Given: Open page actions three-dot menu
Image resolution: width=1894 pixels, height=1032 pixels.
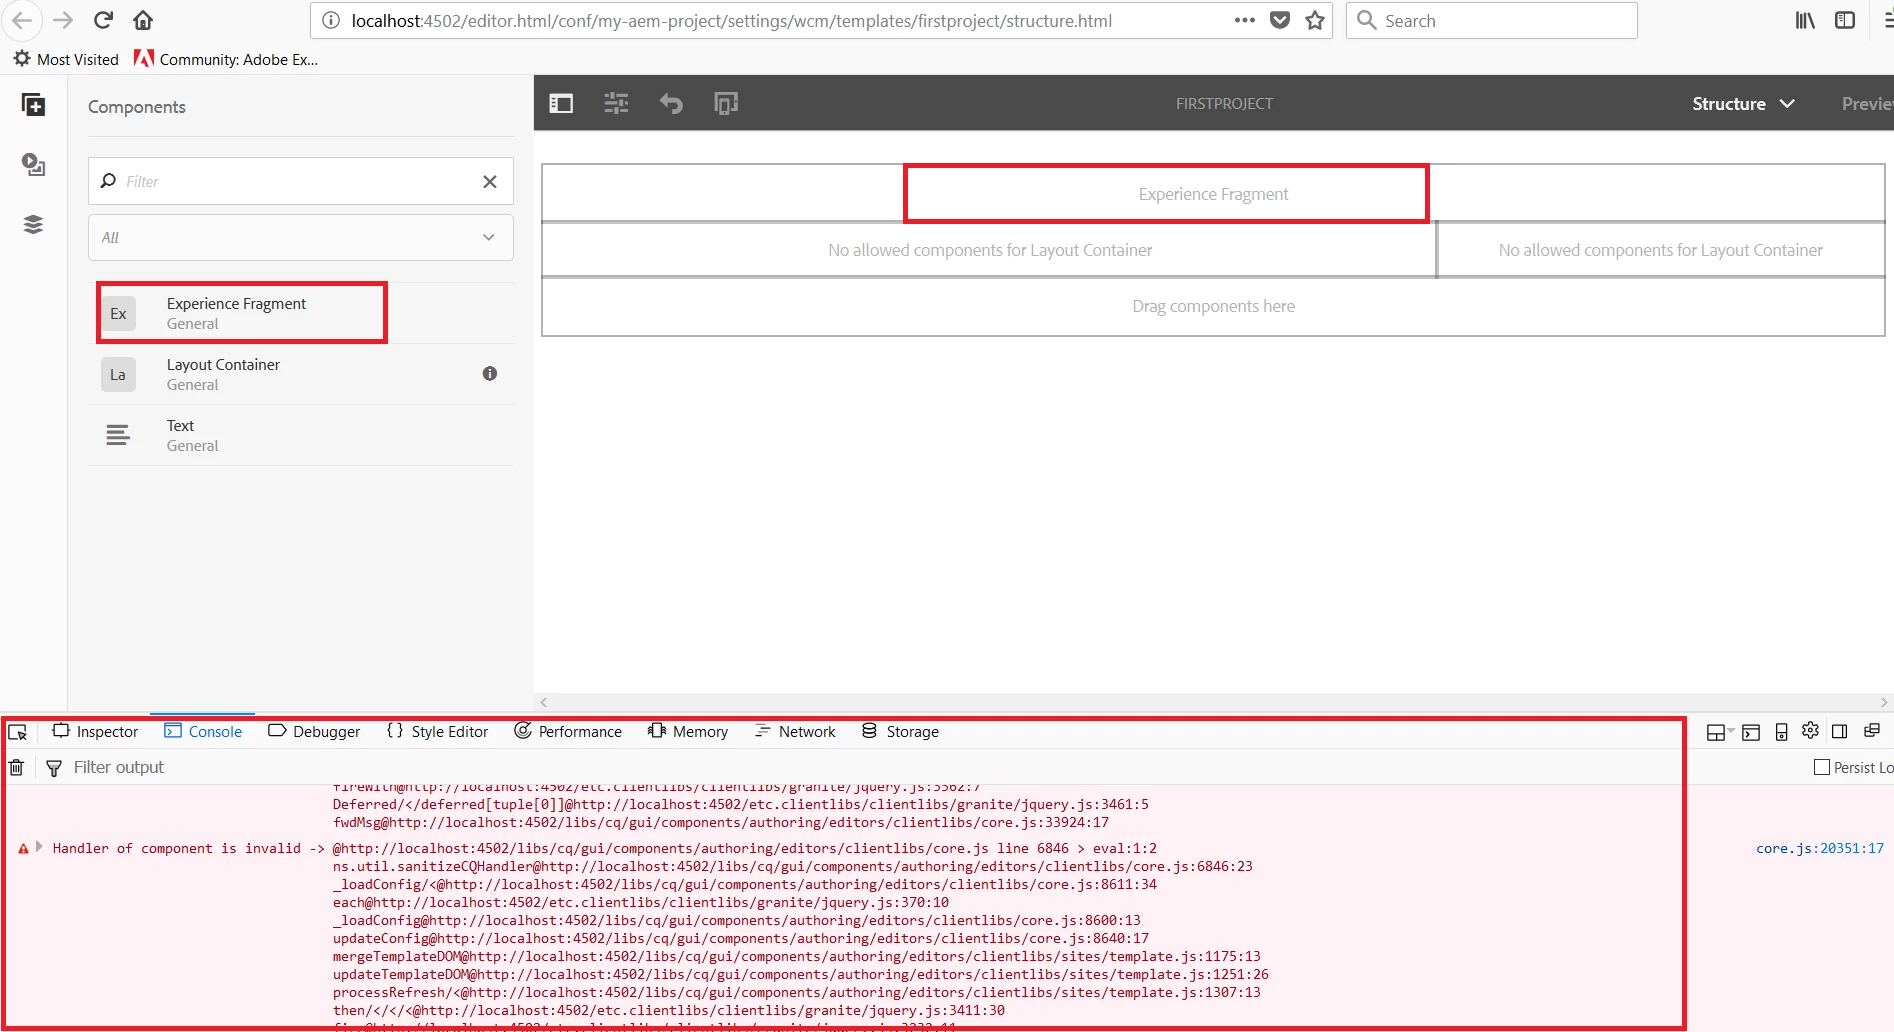Looking at the screenshot, I should pyautogui.click(x=1244, y=20).
